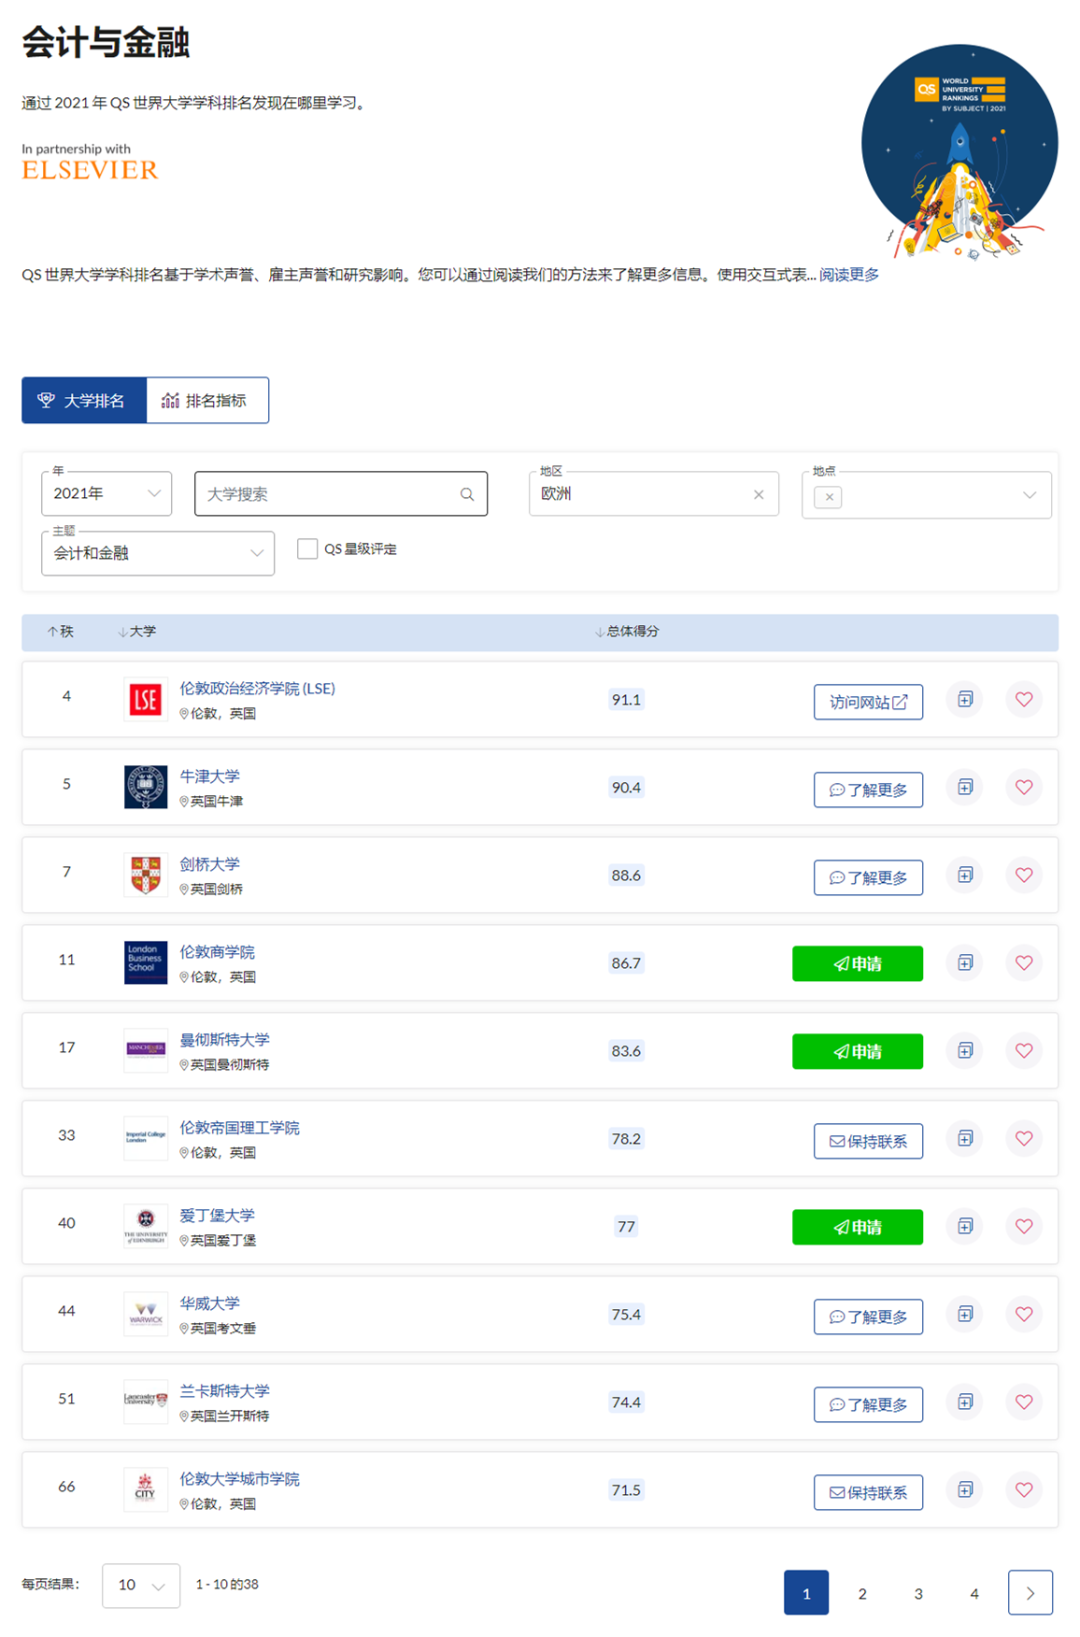Focus the 大学搜索 search field
Screen dimensions: 1080x1637
pos(341,494)
